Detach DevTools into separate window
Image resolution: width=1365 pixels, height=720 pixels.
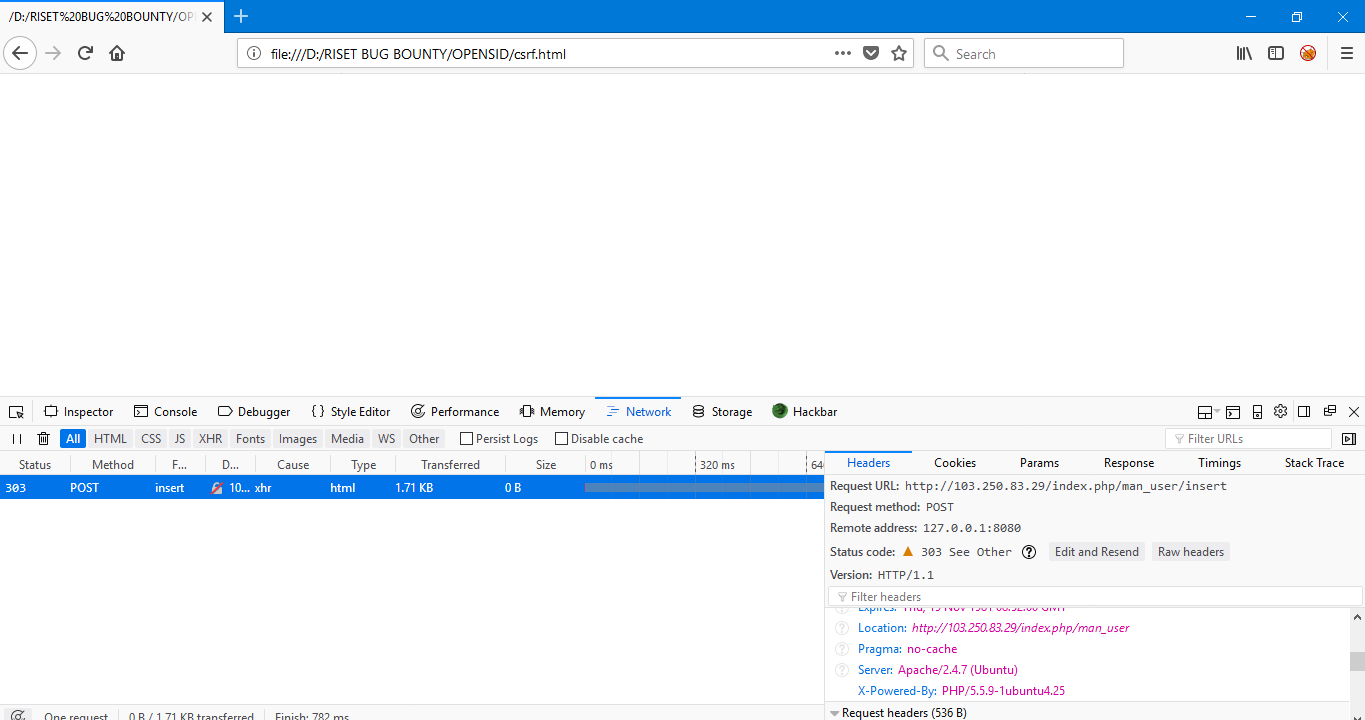(x=1329, y=411)
